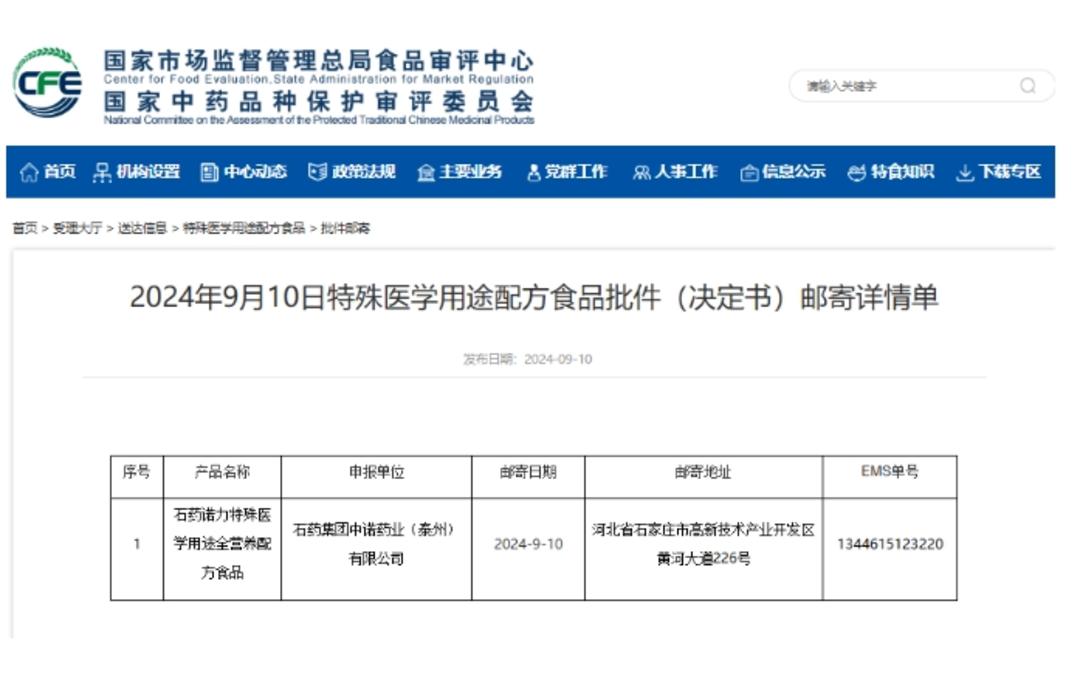
Task: Open the 政策法规 navigation menu item
Action: click(x=364, y=171)
